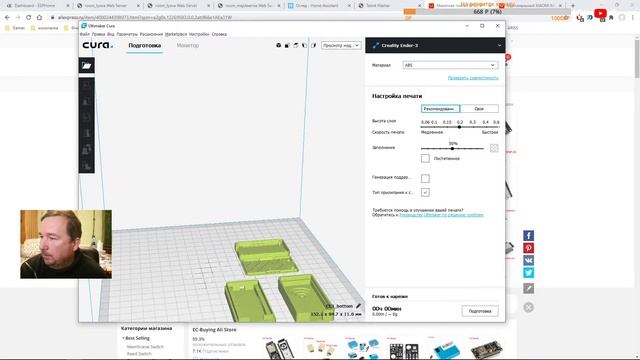The width and height of the screenshot is (640, 360).
Task: Click the EC-Buying All Store name
Action: (214, 329)
